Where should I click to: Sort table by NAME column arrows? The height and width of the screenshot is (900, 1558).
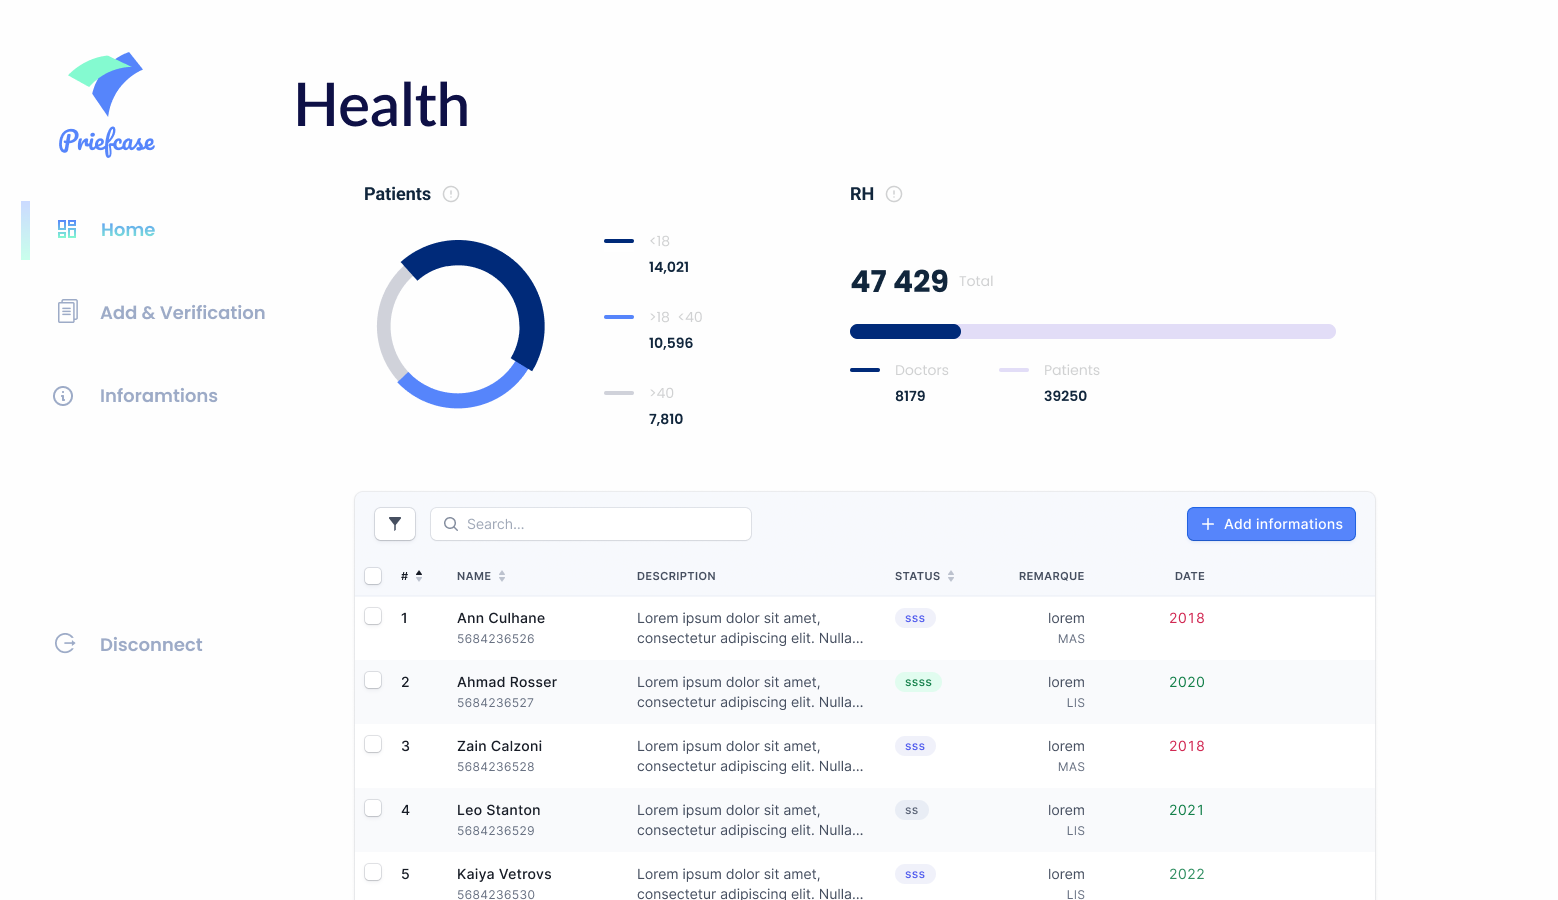coord(502,576)
